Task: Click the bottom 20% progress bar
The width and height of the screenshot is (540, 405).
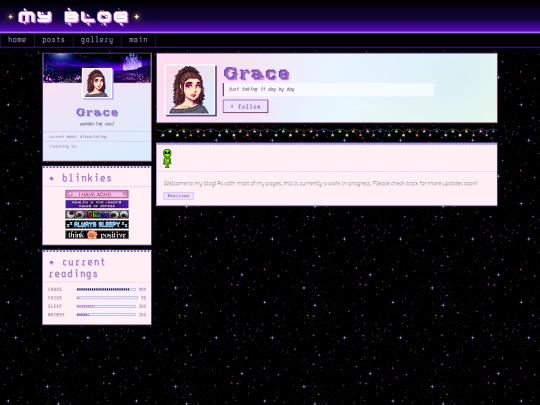Action: (106, 315)
